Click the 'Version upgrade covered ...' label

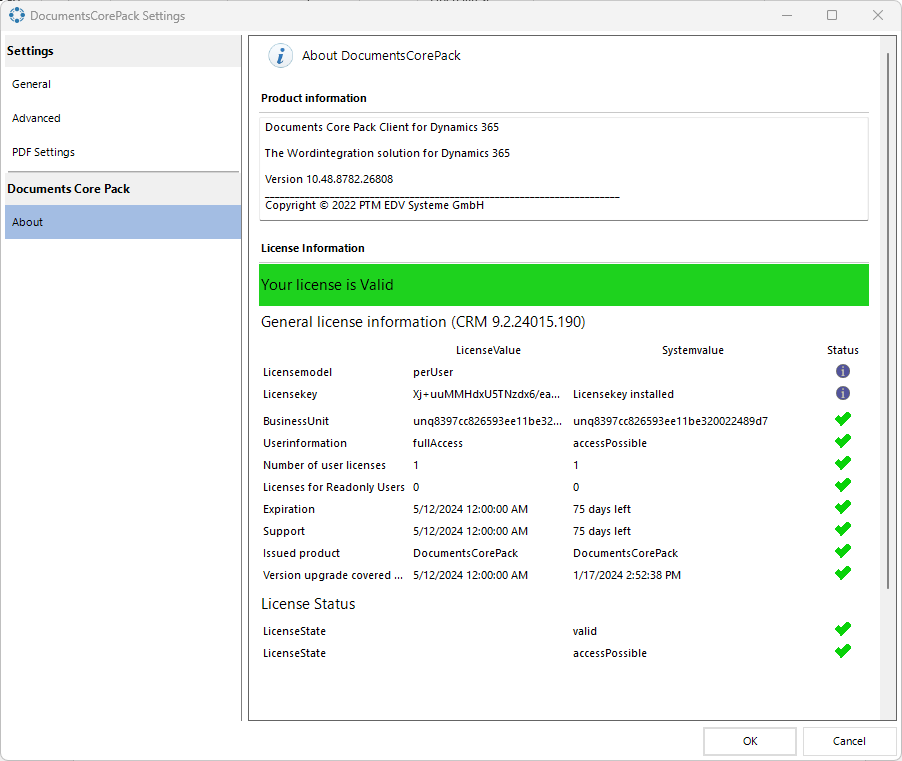click(332, 575)
